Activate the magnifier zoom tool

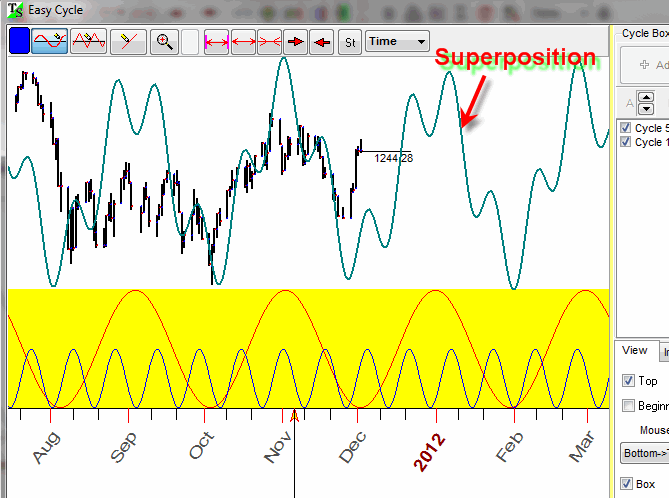[x=165, y=41]
